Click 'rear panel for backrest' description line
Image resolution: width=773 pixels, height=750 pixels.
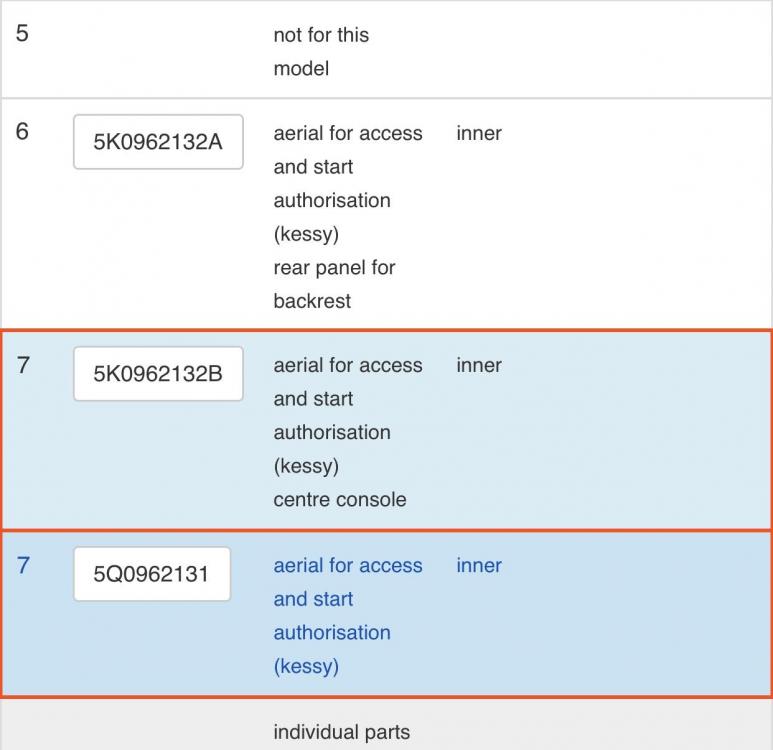(334, 284)
